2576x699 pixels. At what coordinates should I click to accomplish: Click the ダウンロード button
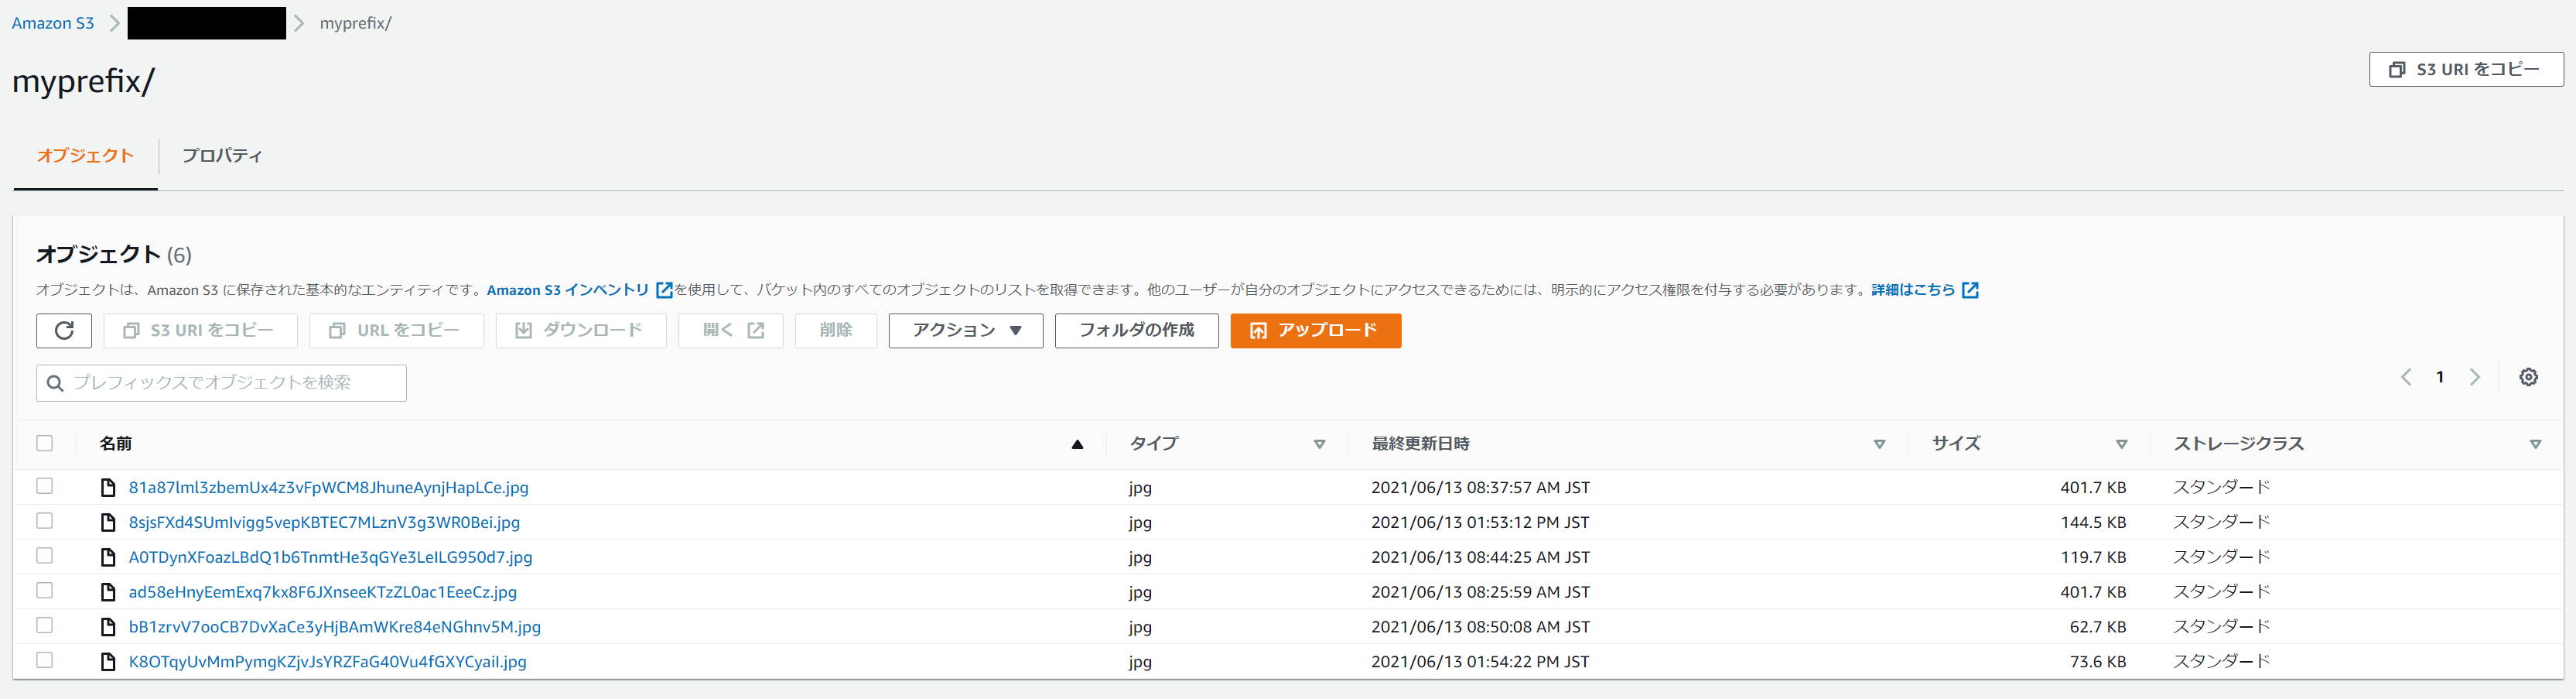(580, 330)
